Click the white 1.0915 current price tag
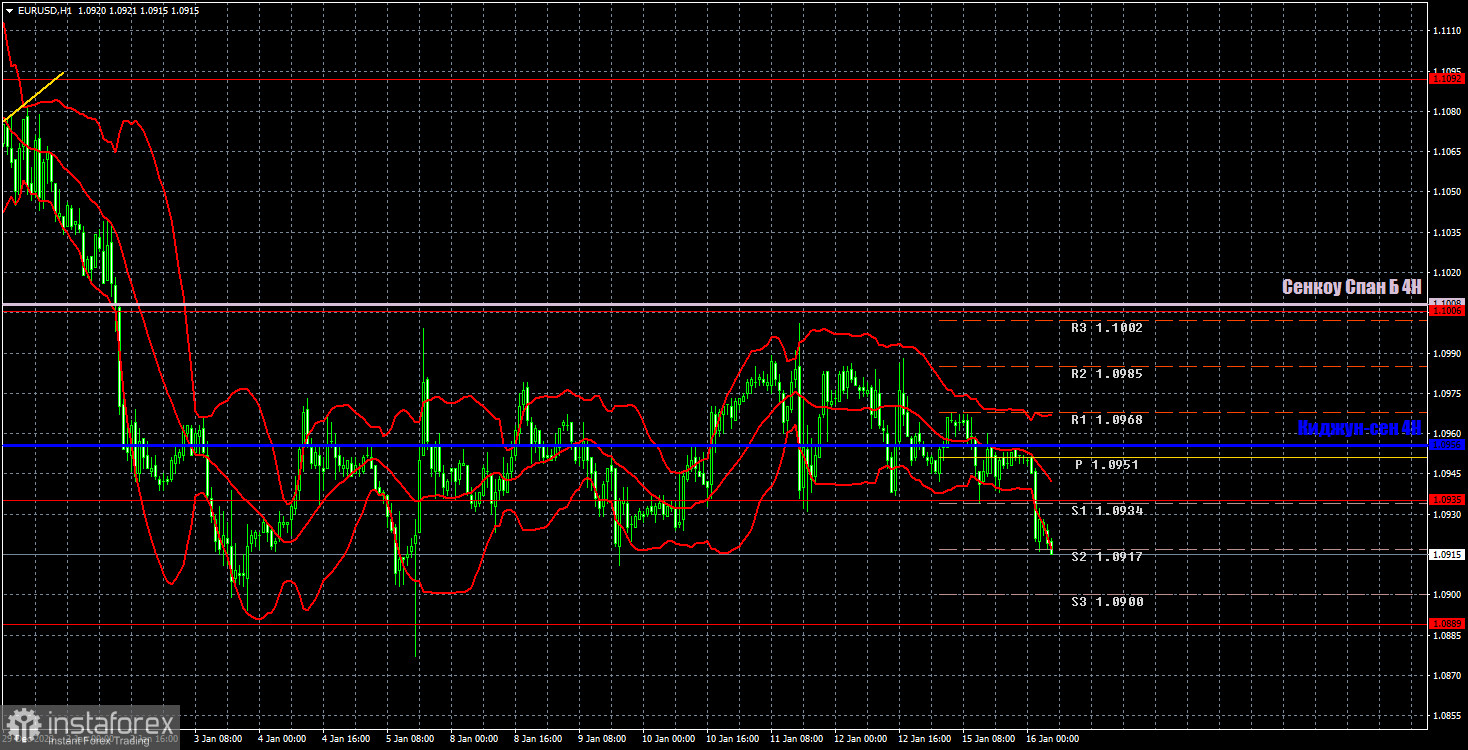This screenshot has height=750, width=1468. click(1448, 554)
